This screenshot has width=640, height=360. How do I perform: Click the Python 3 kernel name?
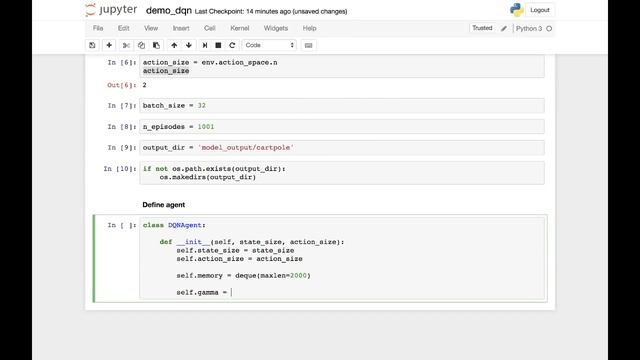[x=529, y=29]
